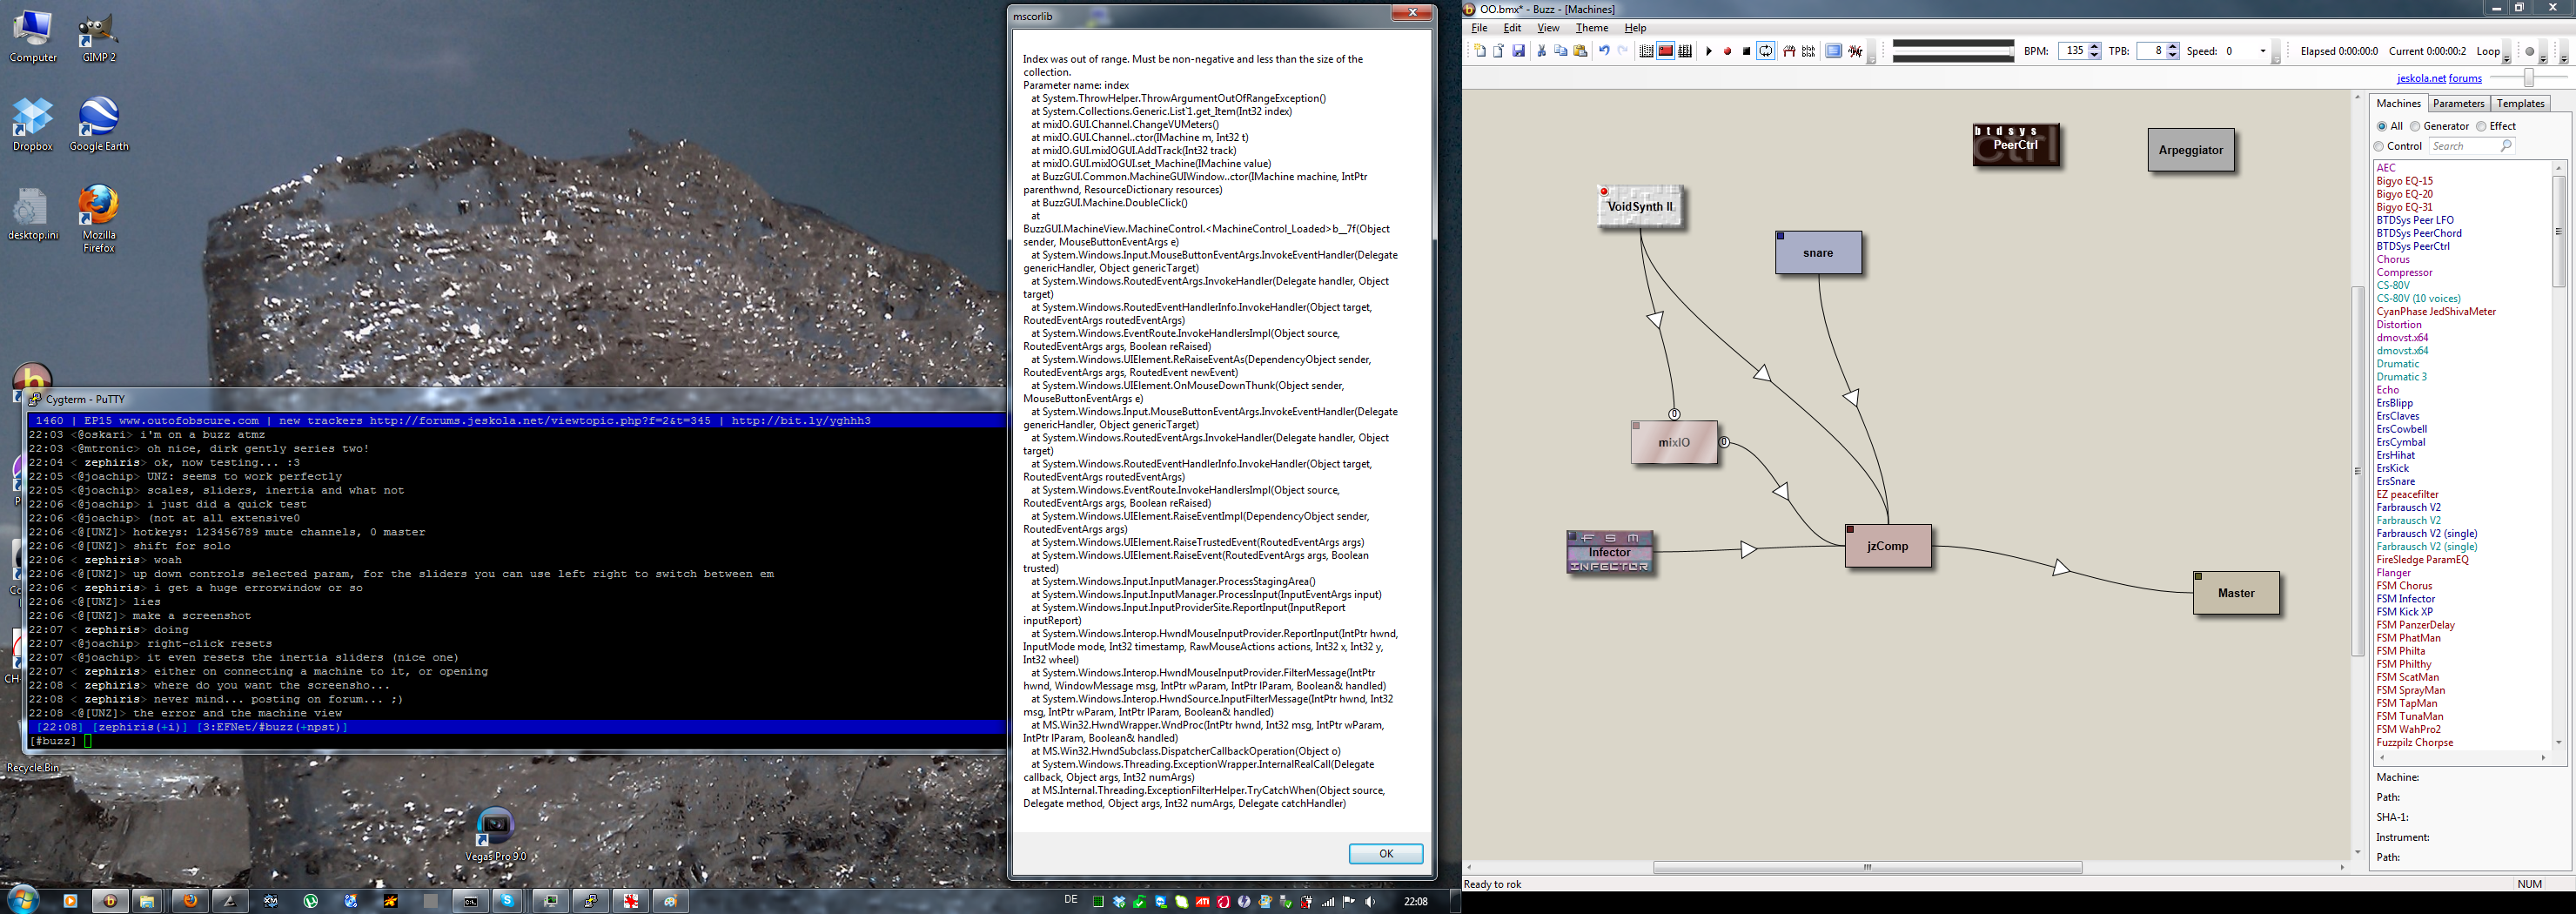Click the red Record button
The width and height of the screenshot is (2576, 914).
[1727, 51]
